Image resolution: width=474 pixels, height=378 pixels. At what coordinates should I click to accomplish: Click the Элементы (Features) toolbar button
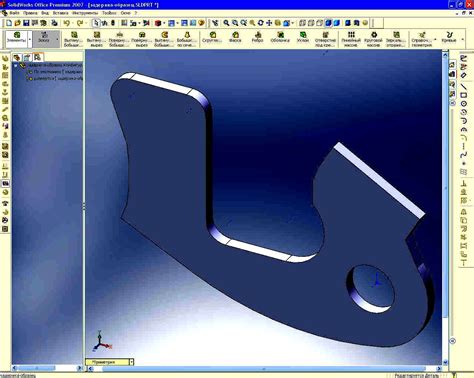tap(16, 39)
